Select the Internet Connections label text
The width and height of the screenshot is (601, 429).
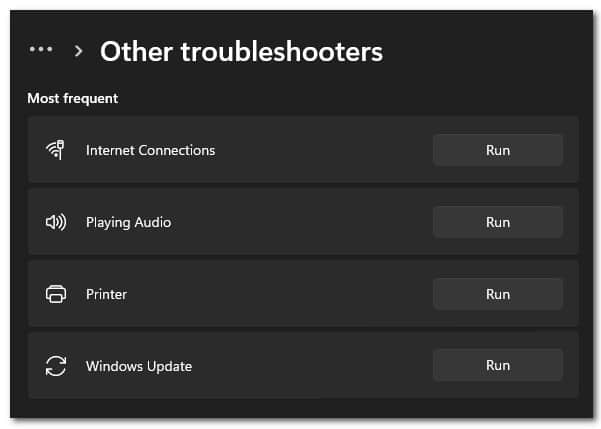pyautogui.click(x=150, y=150)
